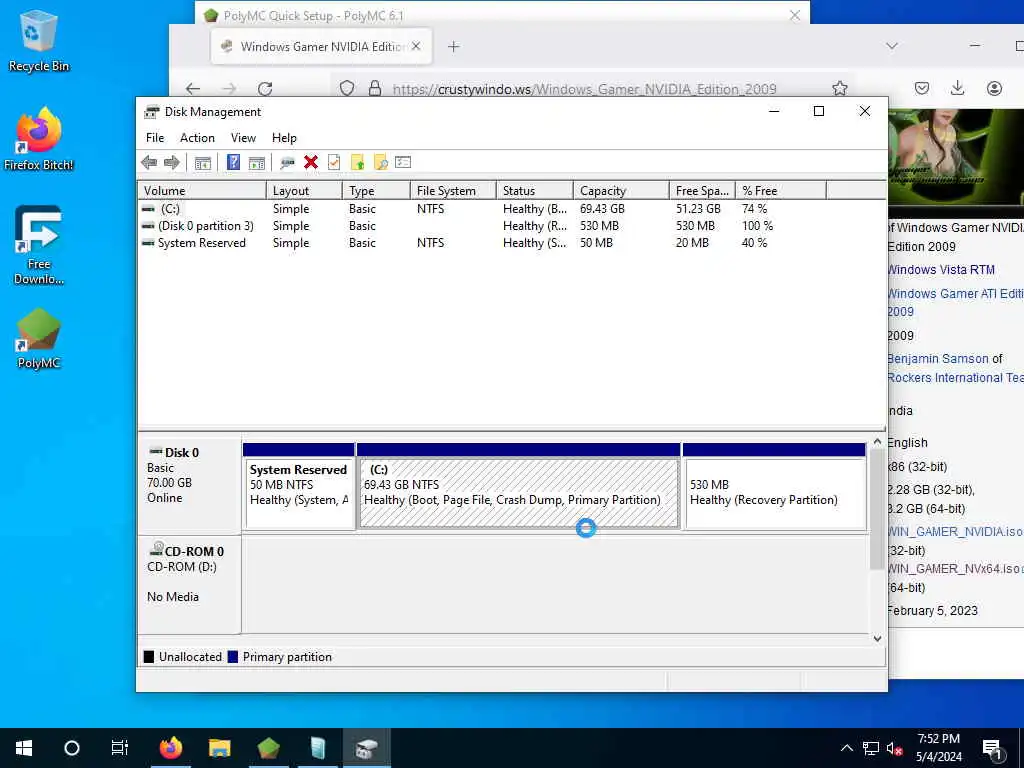Click the Primary partition blue legend swatch
The width and height of the screenshot is (1024, 768).
[232, 657]
